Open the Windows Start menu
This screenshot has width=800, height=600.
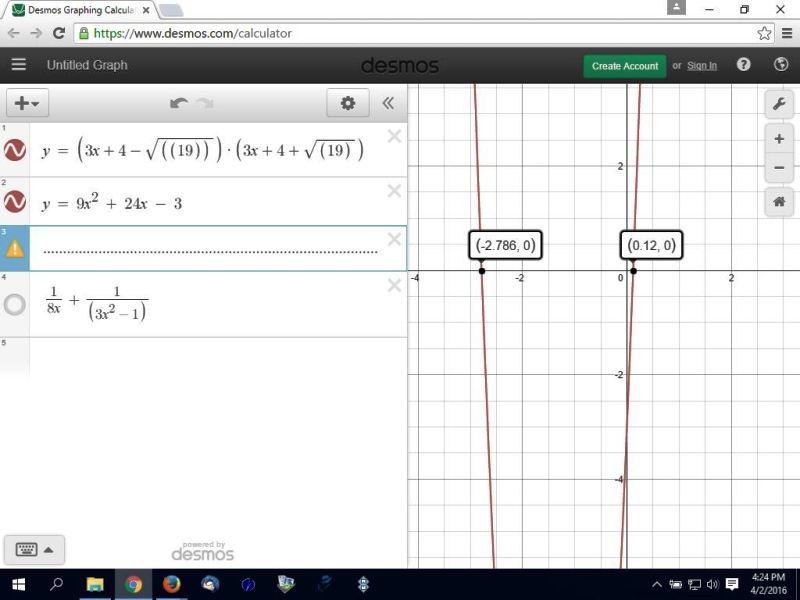click(x=19, y=584)
